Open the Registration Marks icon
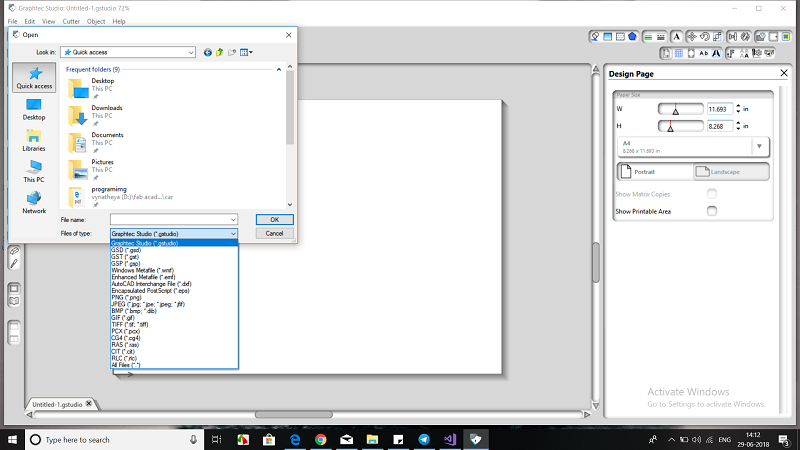800x450 pixels. point(691,53)
